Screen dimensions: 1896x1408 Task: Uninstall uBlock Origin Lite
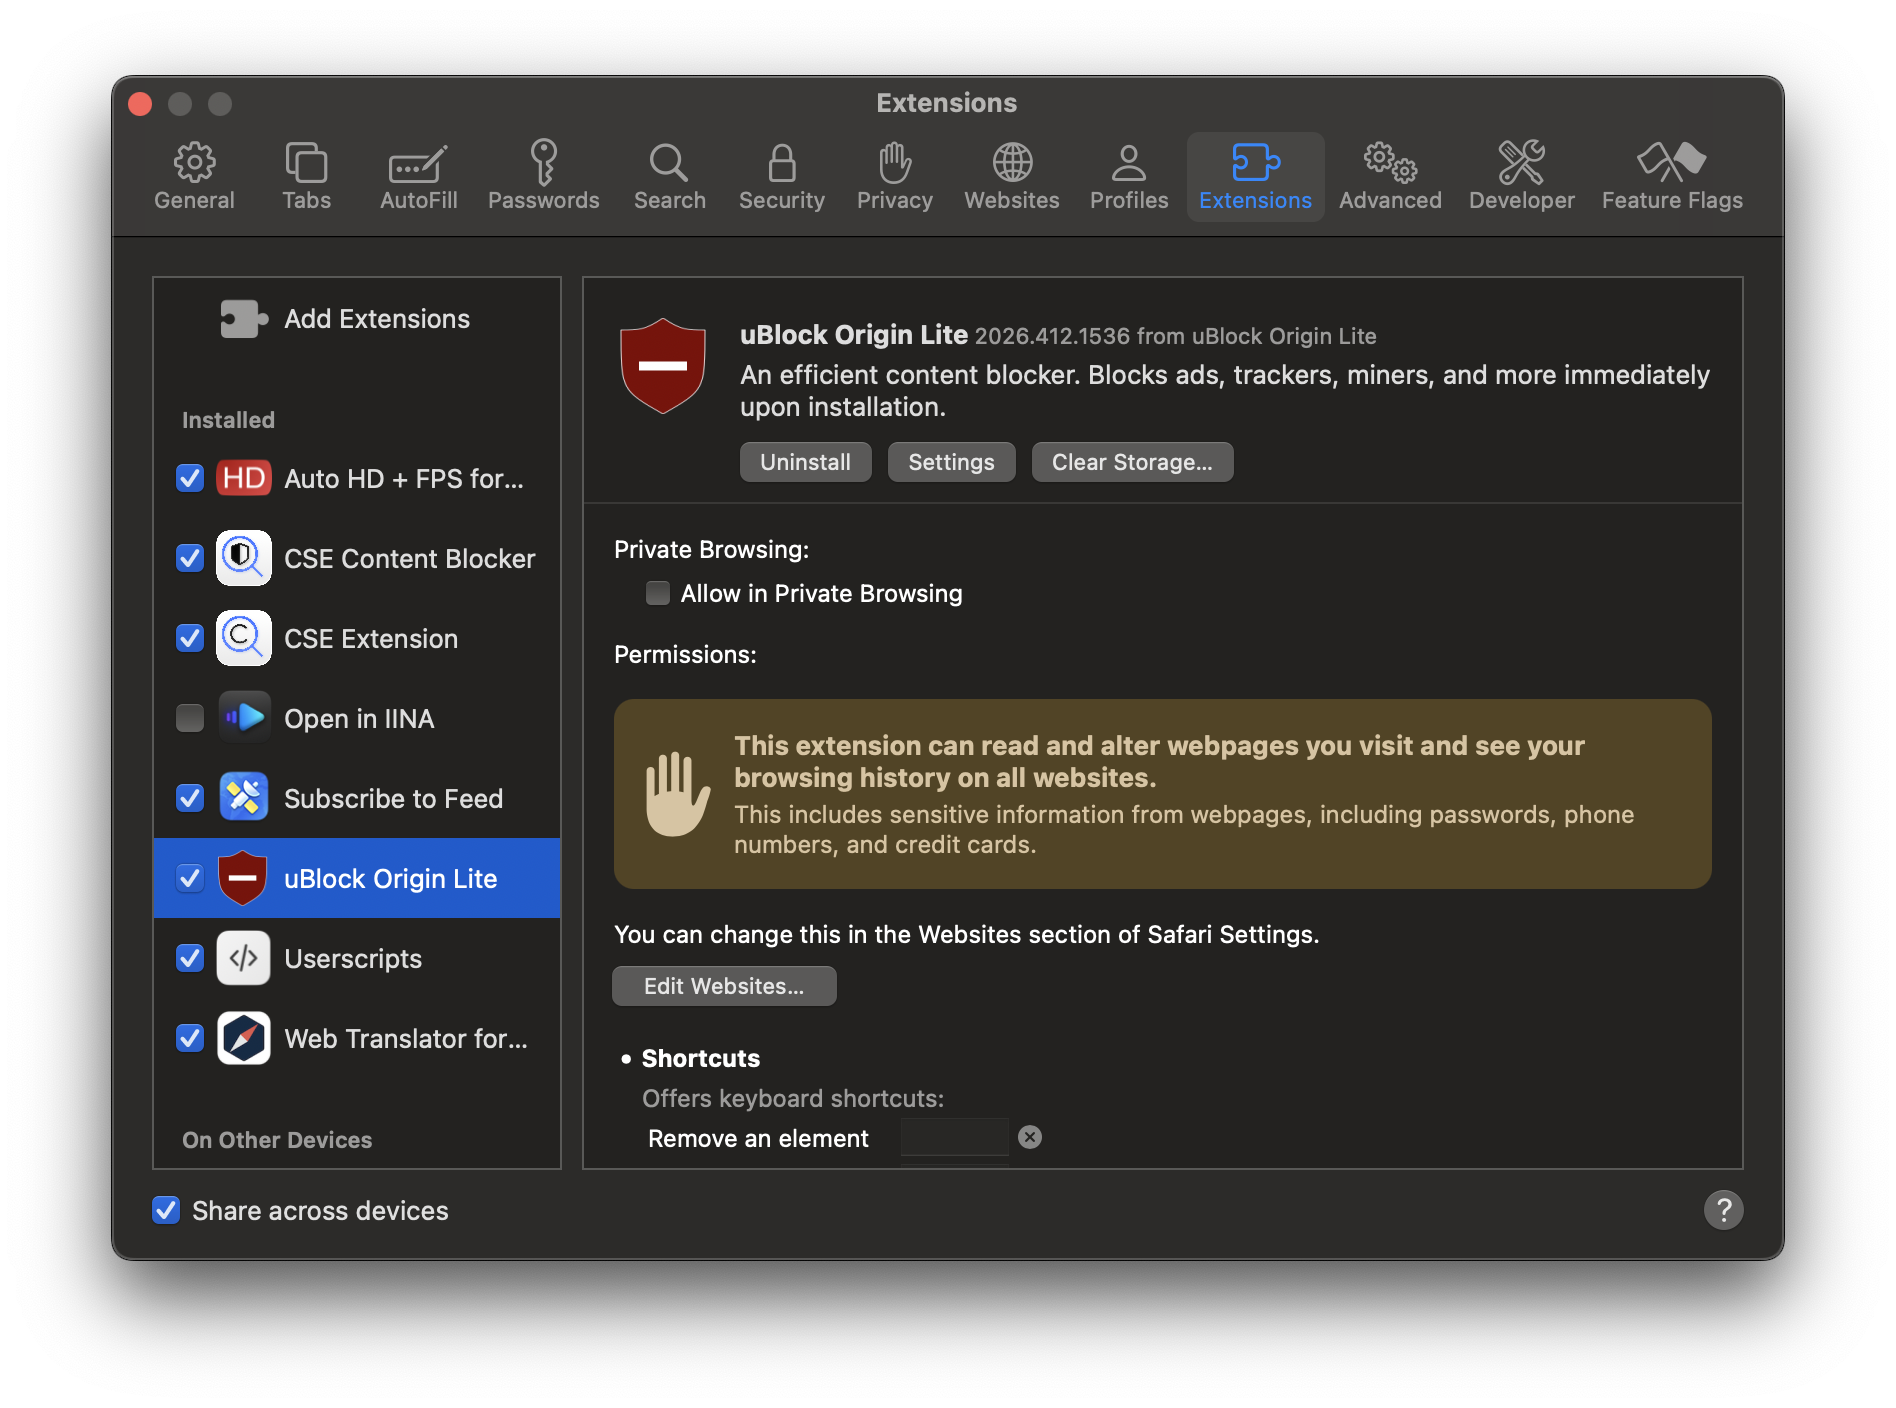click(x=805, y=461)
